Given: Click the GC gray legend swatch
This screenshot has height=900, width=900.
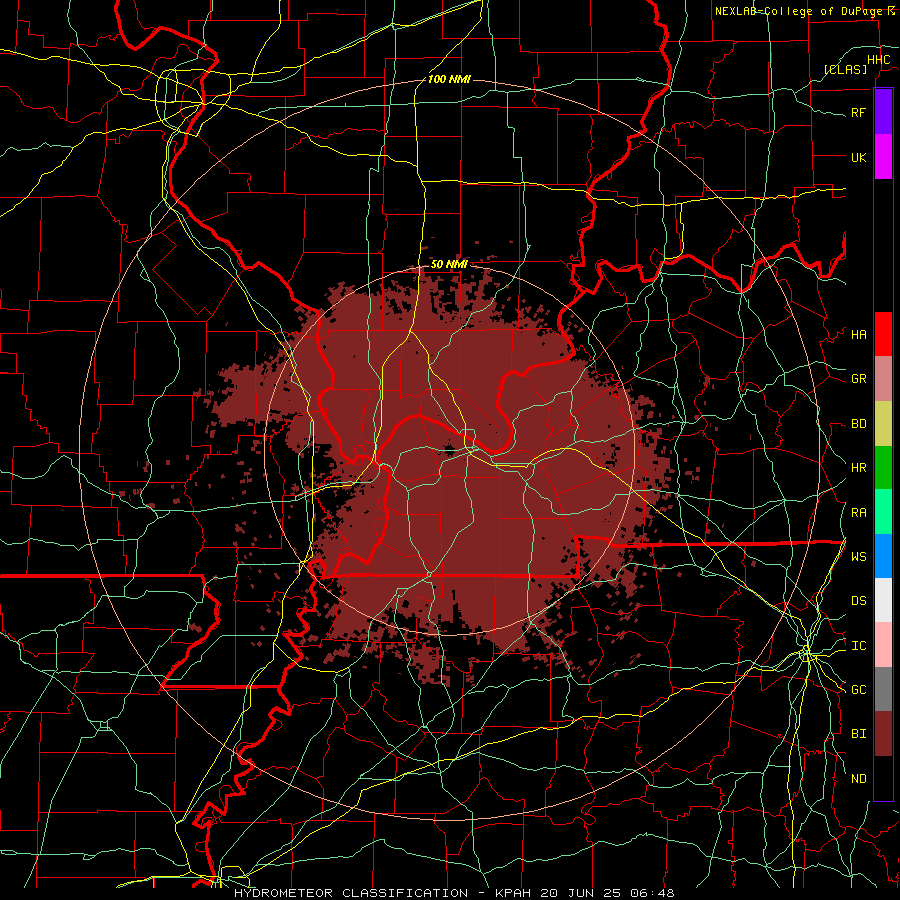Looking at the screenshot, I should pos(883,689).
